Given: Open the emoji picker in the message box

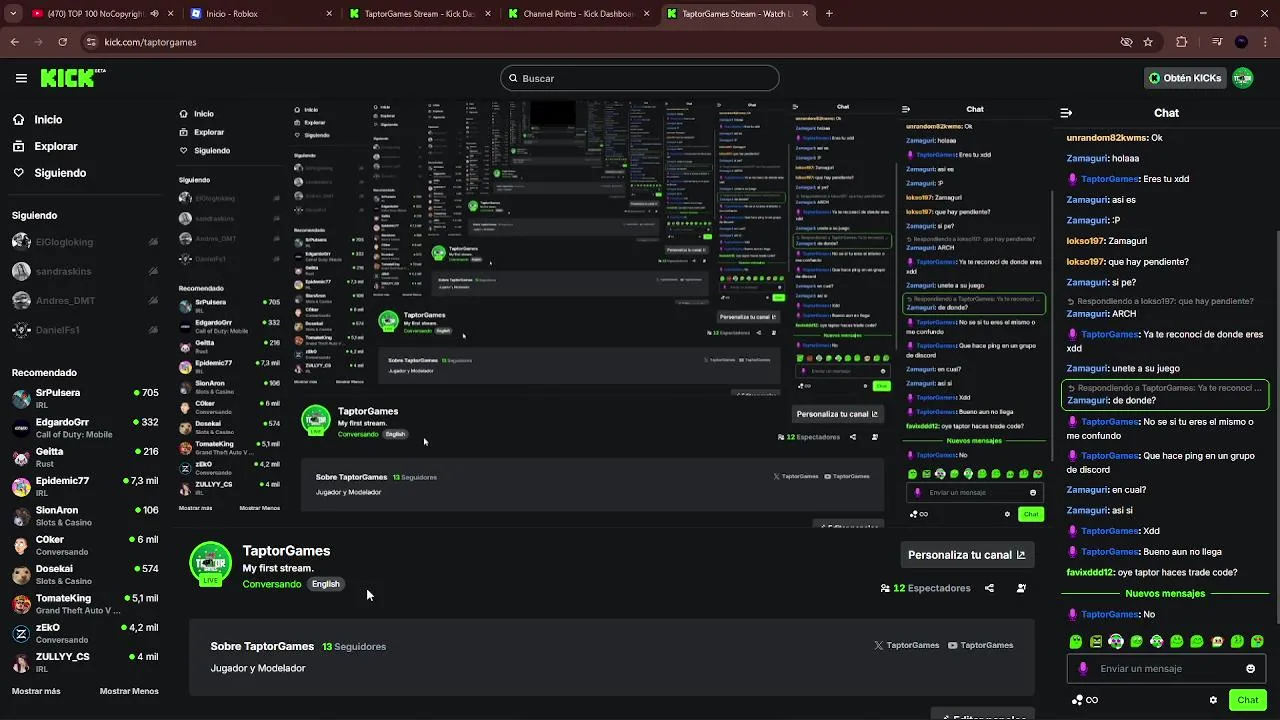Looking at the screenshot, I should tap(1250, 669).
